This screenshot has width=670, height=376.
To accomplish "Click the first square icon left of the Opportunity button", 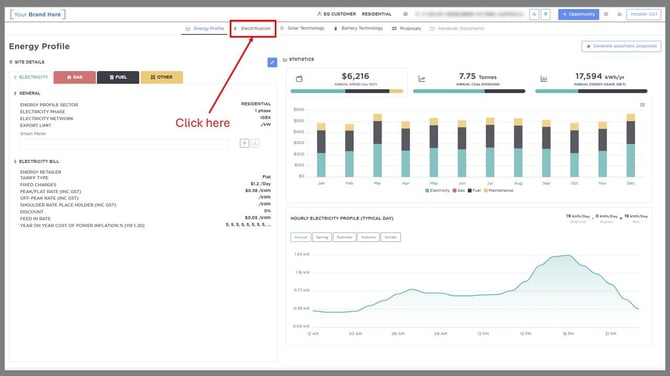I will (534, 14).
